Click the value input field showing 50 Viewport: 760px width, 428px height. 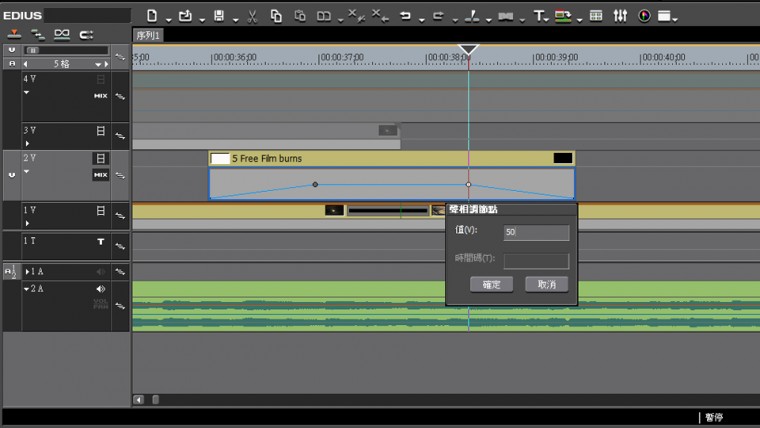point(536,232)
